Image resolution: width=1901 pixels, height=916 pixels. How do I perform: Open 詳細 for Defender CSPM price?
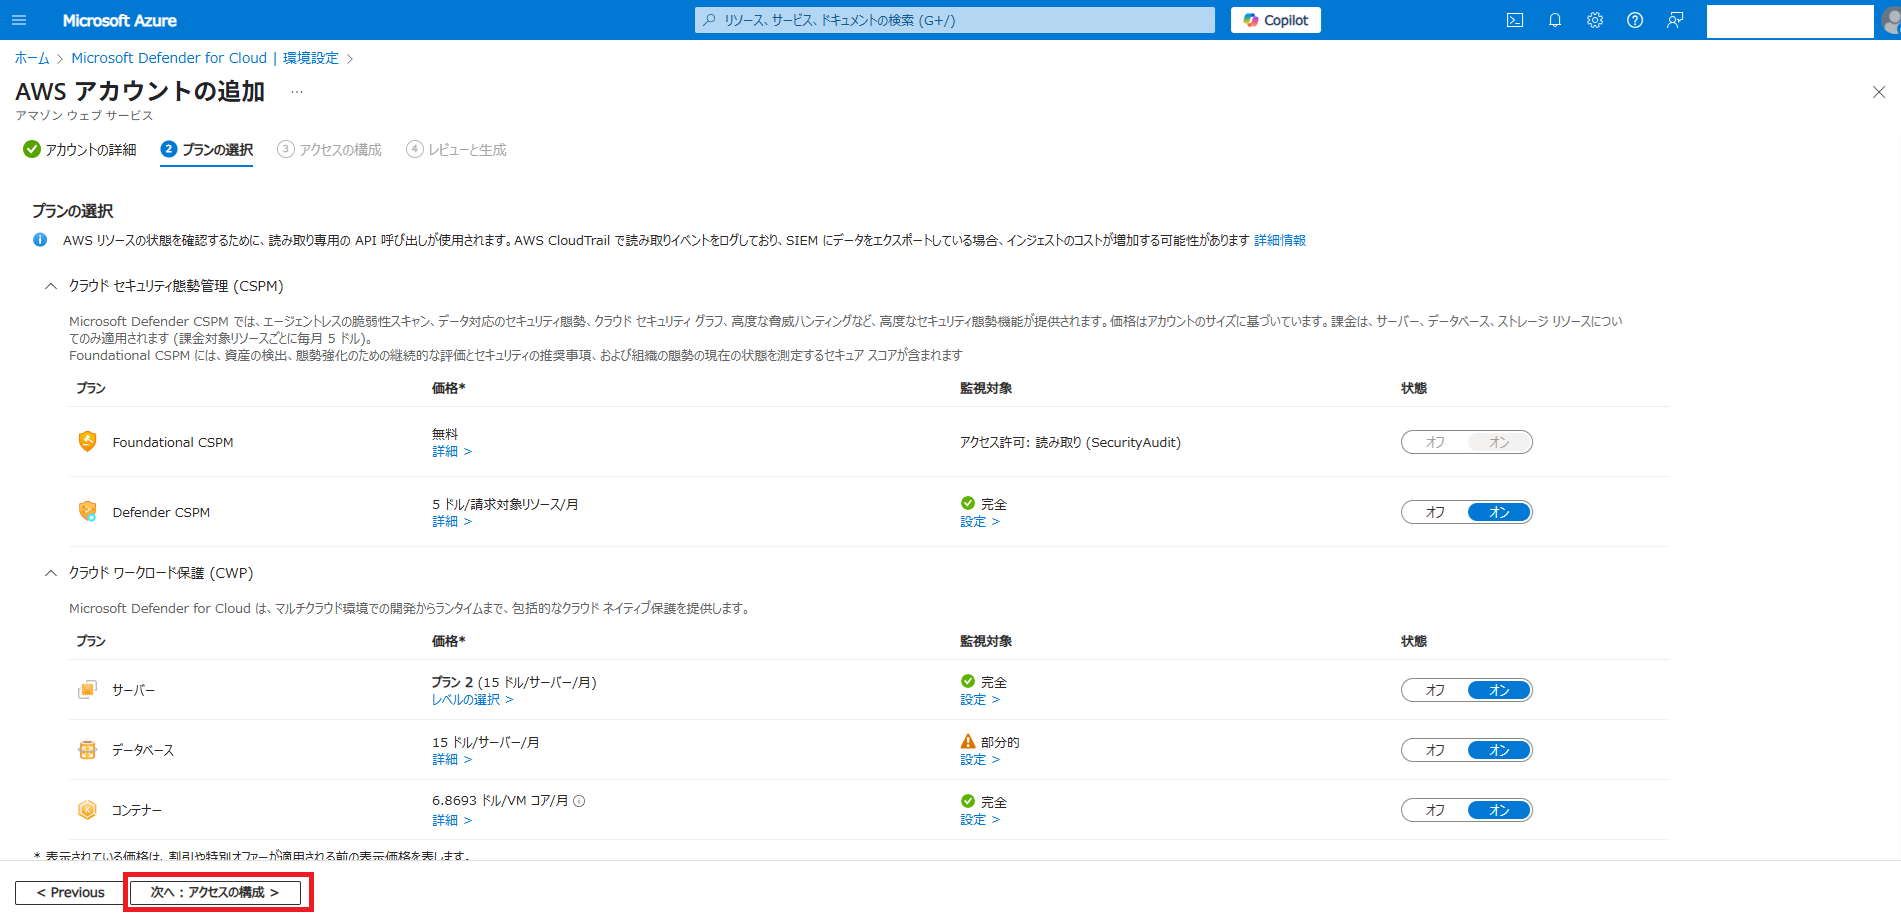click(452, 522)
